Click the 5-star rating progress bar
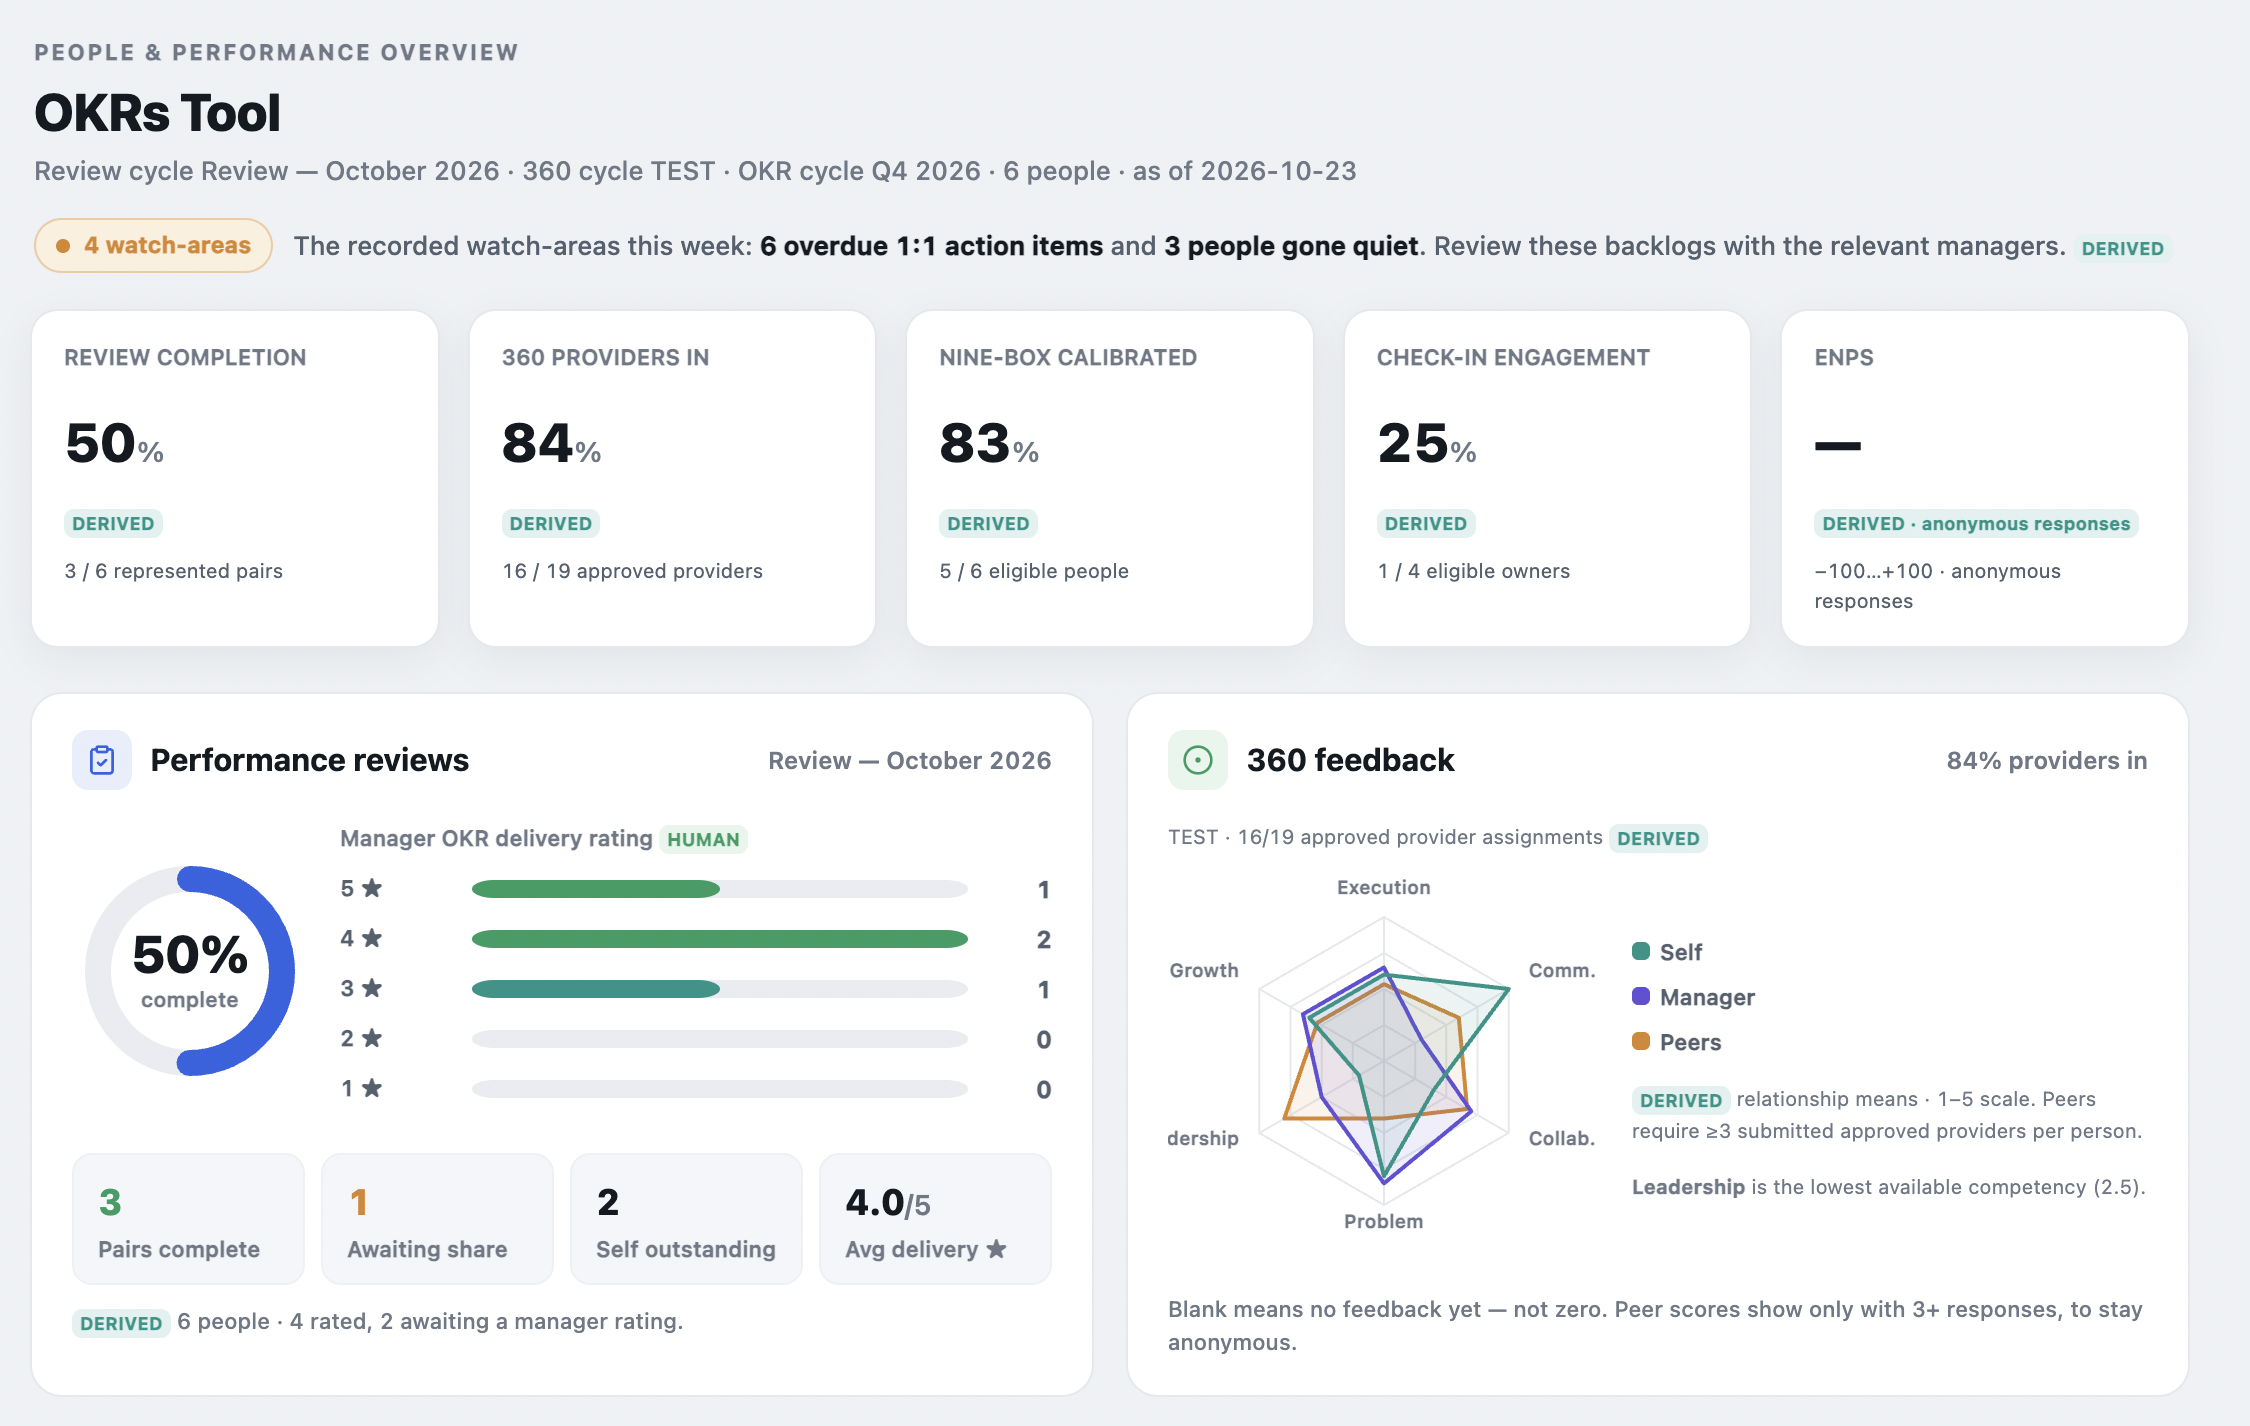The height and width of the screenshot is (1426, 2250). coord(719,889)
